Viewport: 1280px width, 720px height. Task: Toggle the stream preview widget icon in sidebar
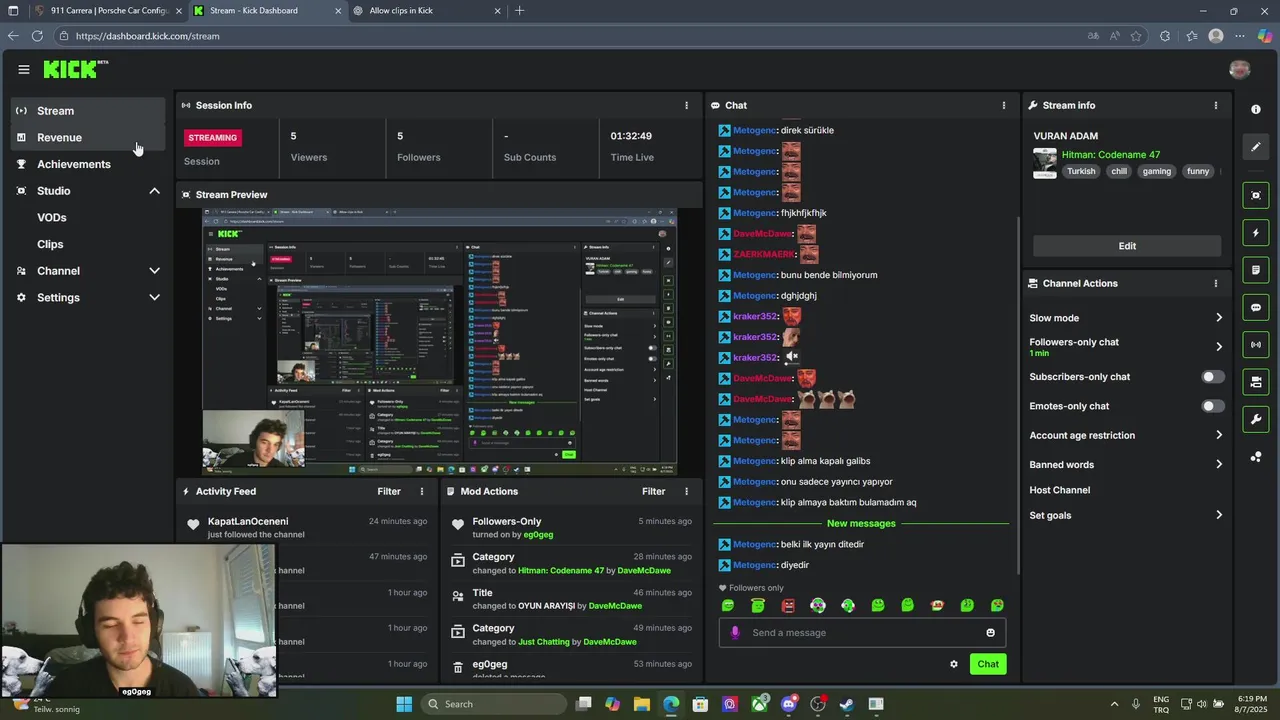coord(1256,195)
